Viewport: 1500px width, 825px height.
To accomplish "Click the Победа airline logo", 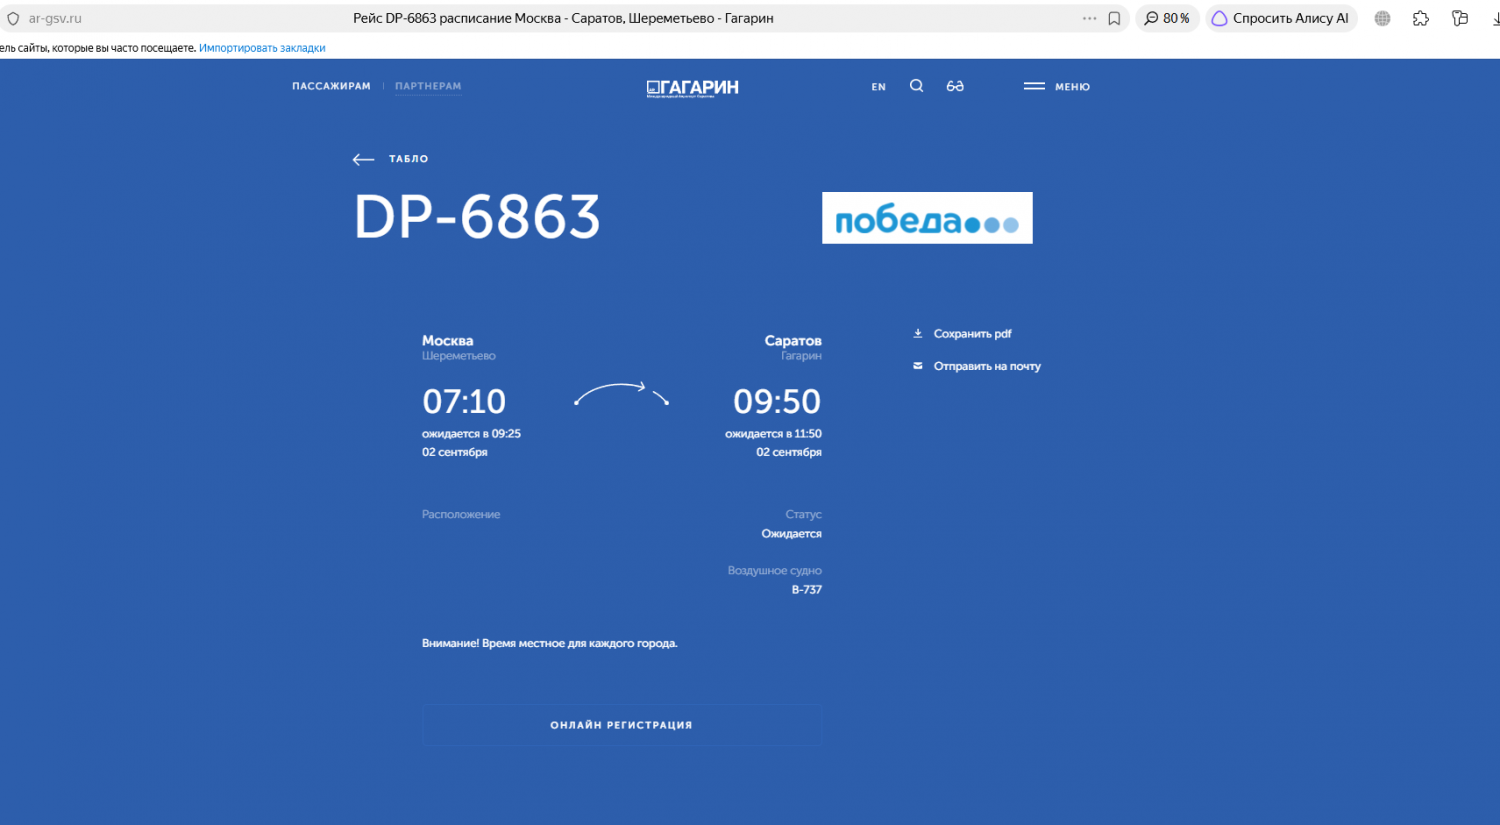I will pyautogui.click(x=927, y=218).
